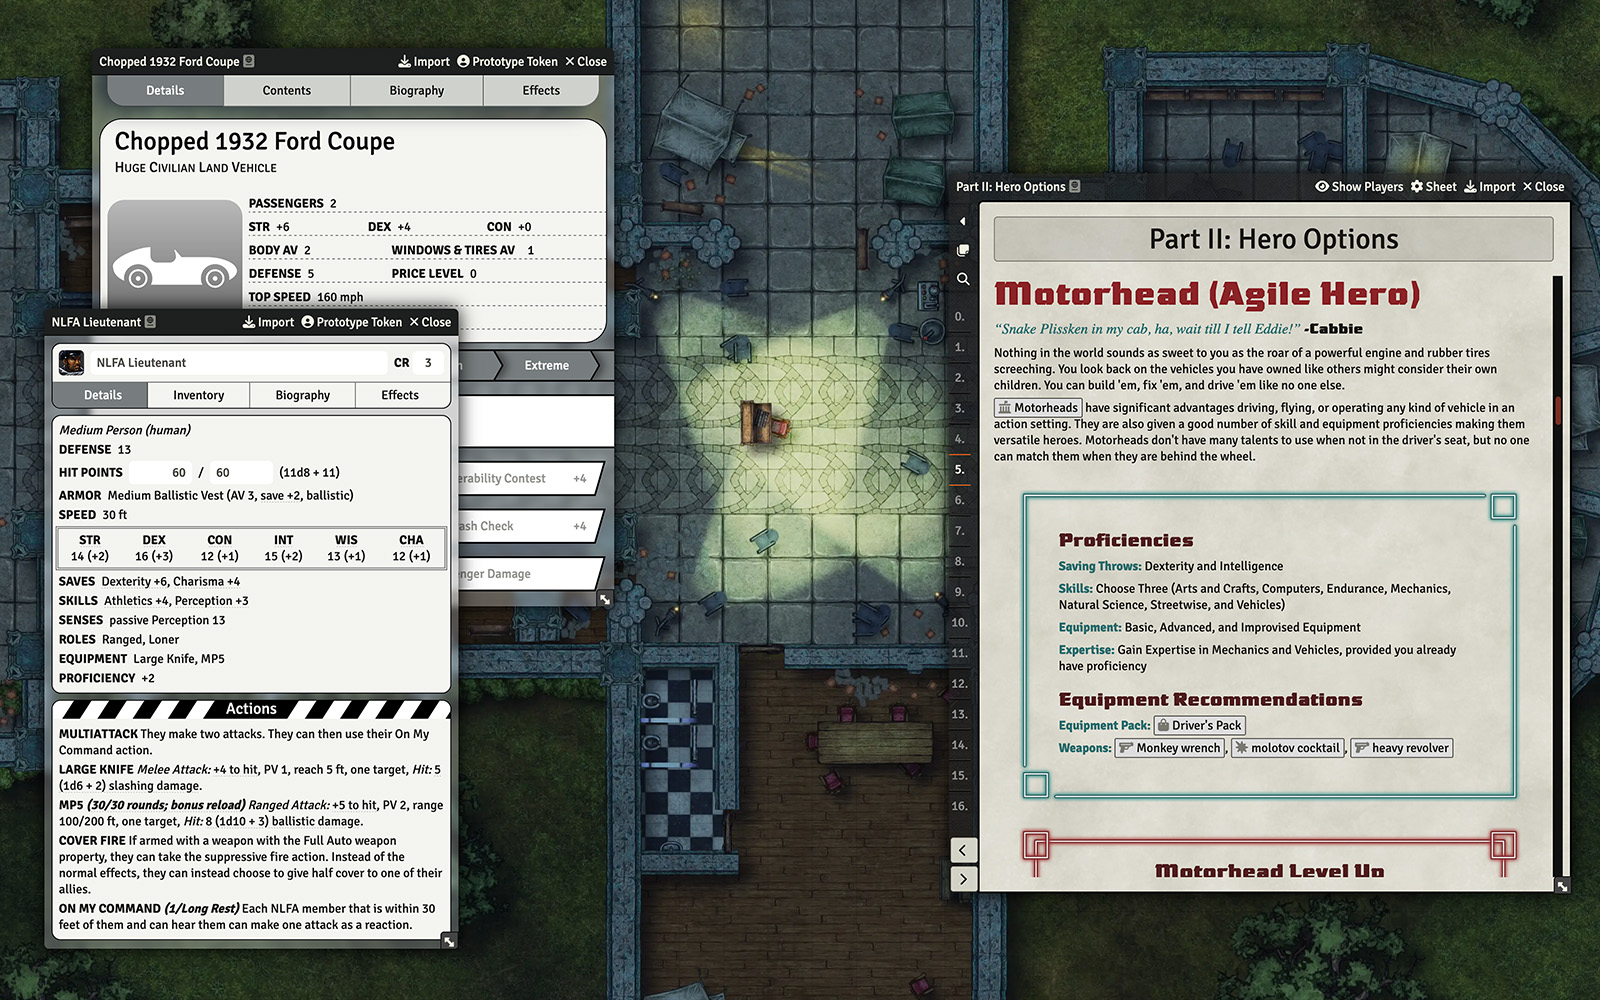This screenshot has width=1600, height=1000.
Task: Switch to Contents tab in Ford Coupe sheet
Action: click(x=287, y=90)
